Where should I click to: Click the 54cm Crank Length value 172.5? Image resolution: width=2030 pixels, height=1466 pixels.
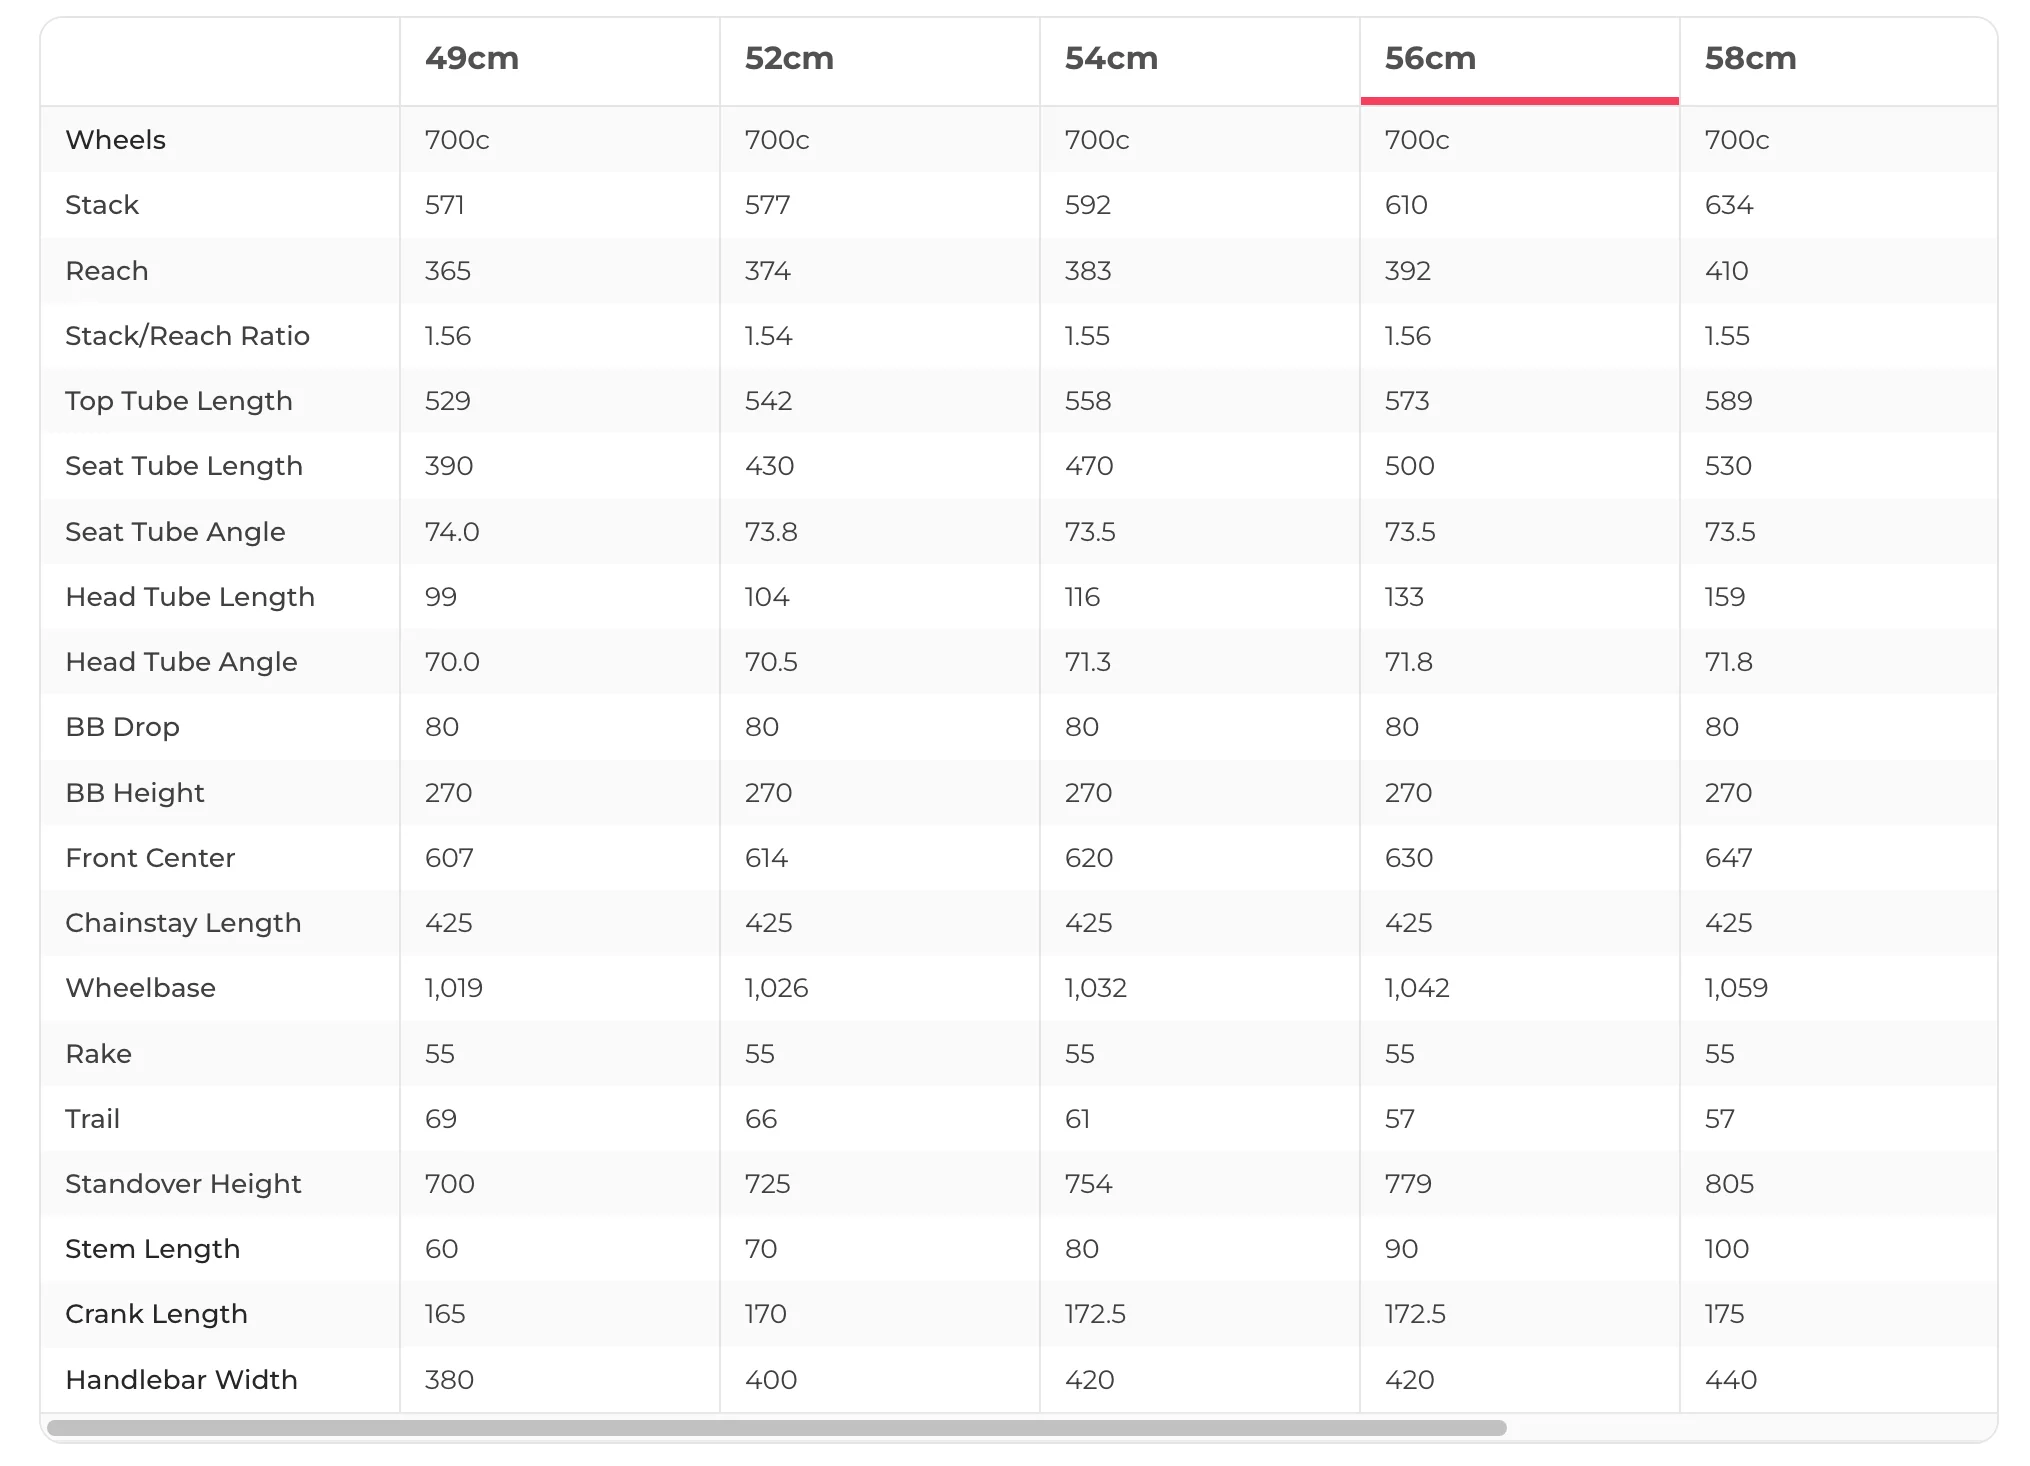1095,1314
